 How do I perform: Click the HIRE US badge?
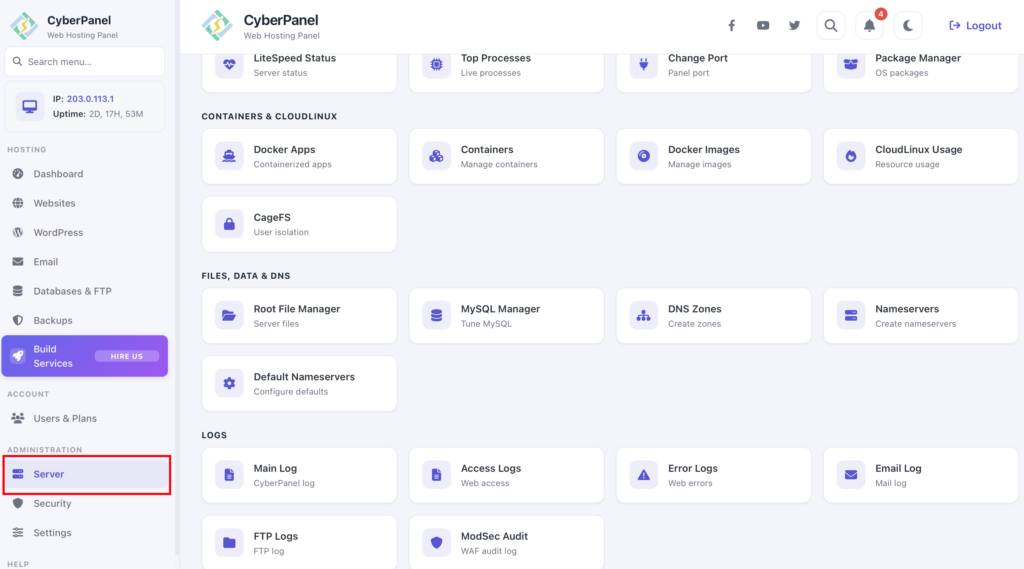point(127,356)
